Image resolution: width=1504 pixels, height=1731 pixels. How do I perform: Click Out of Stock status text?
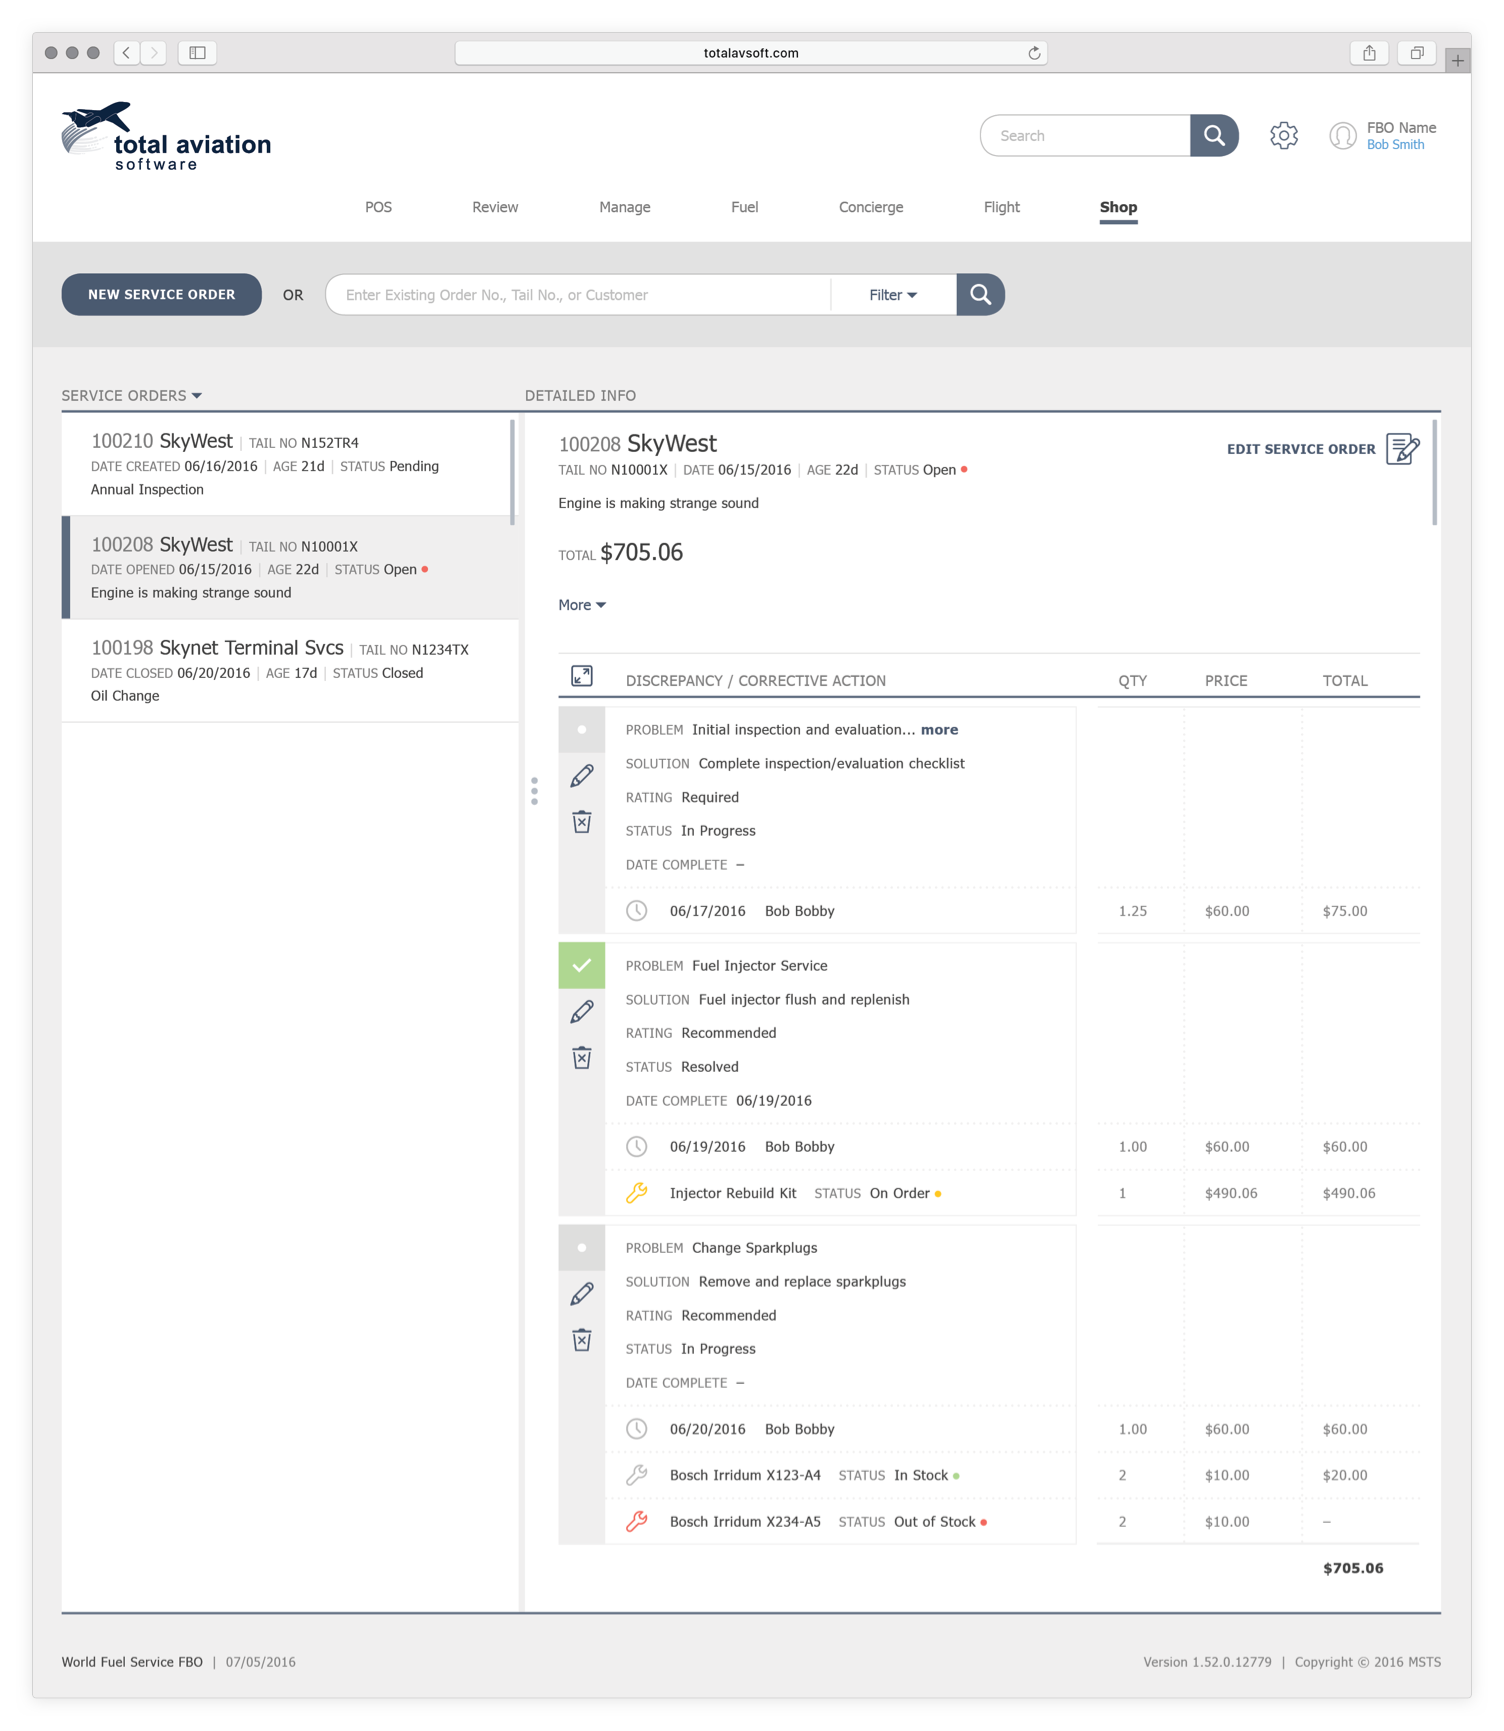click(x=935, y=1522)
